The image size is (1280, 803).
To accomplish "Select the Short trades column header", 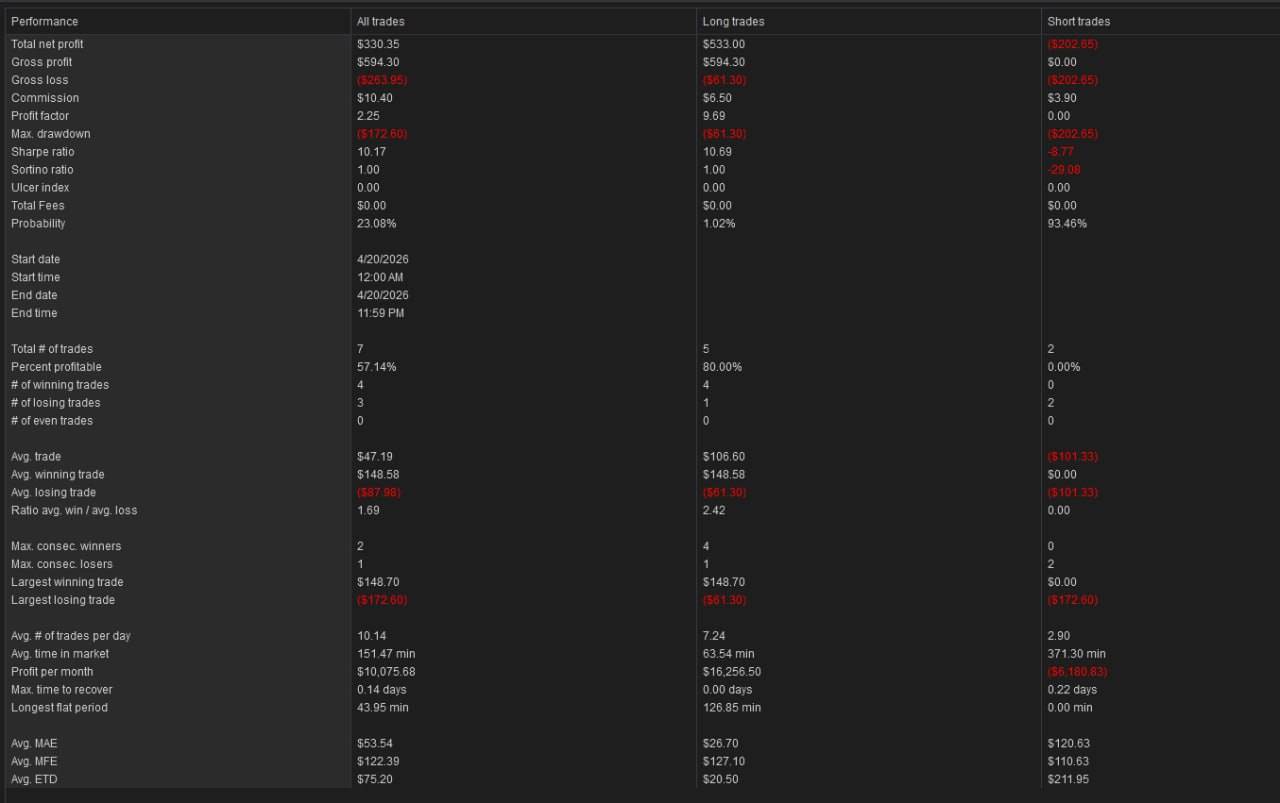I will tap(1078, 21).
